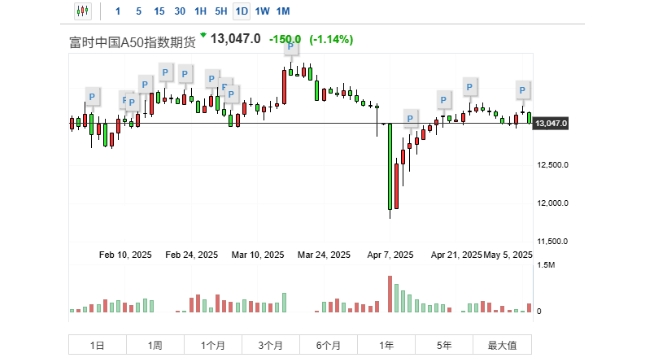Click the 13,047.0 price axis label

point(551,123)
